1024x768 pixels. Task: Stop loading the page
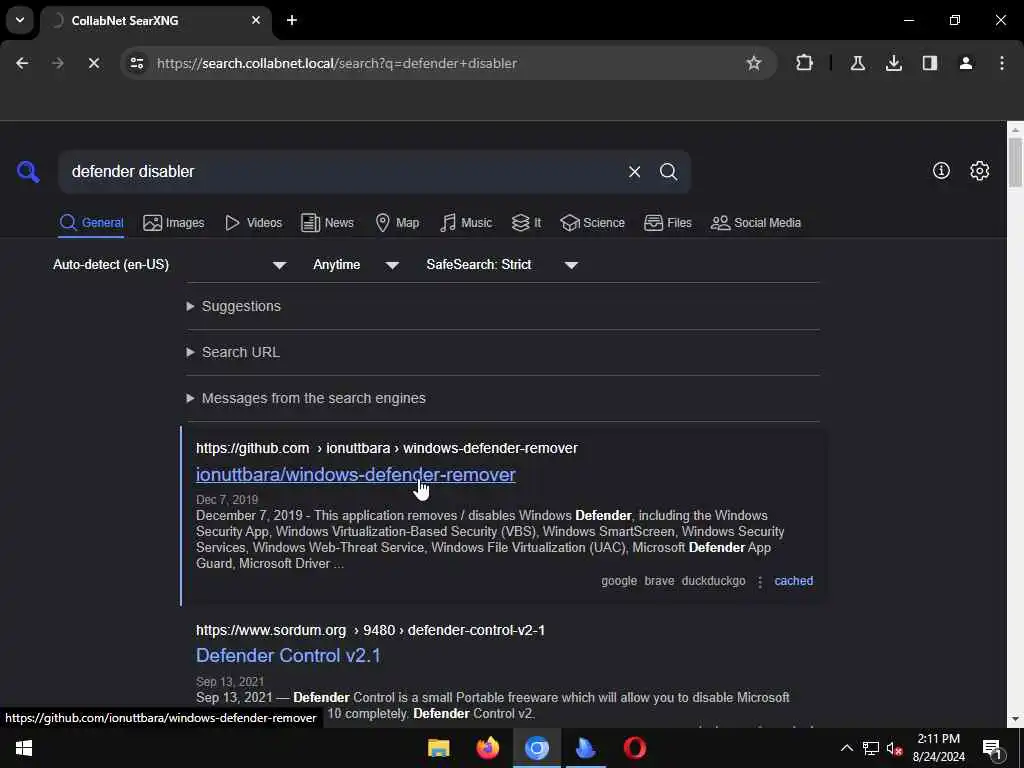tap(93, 63)
